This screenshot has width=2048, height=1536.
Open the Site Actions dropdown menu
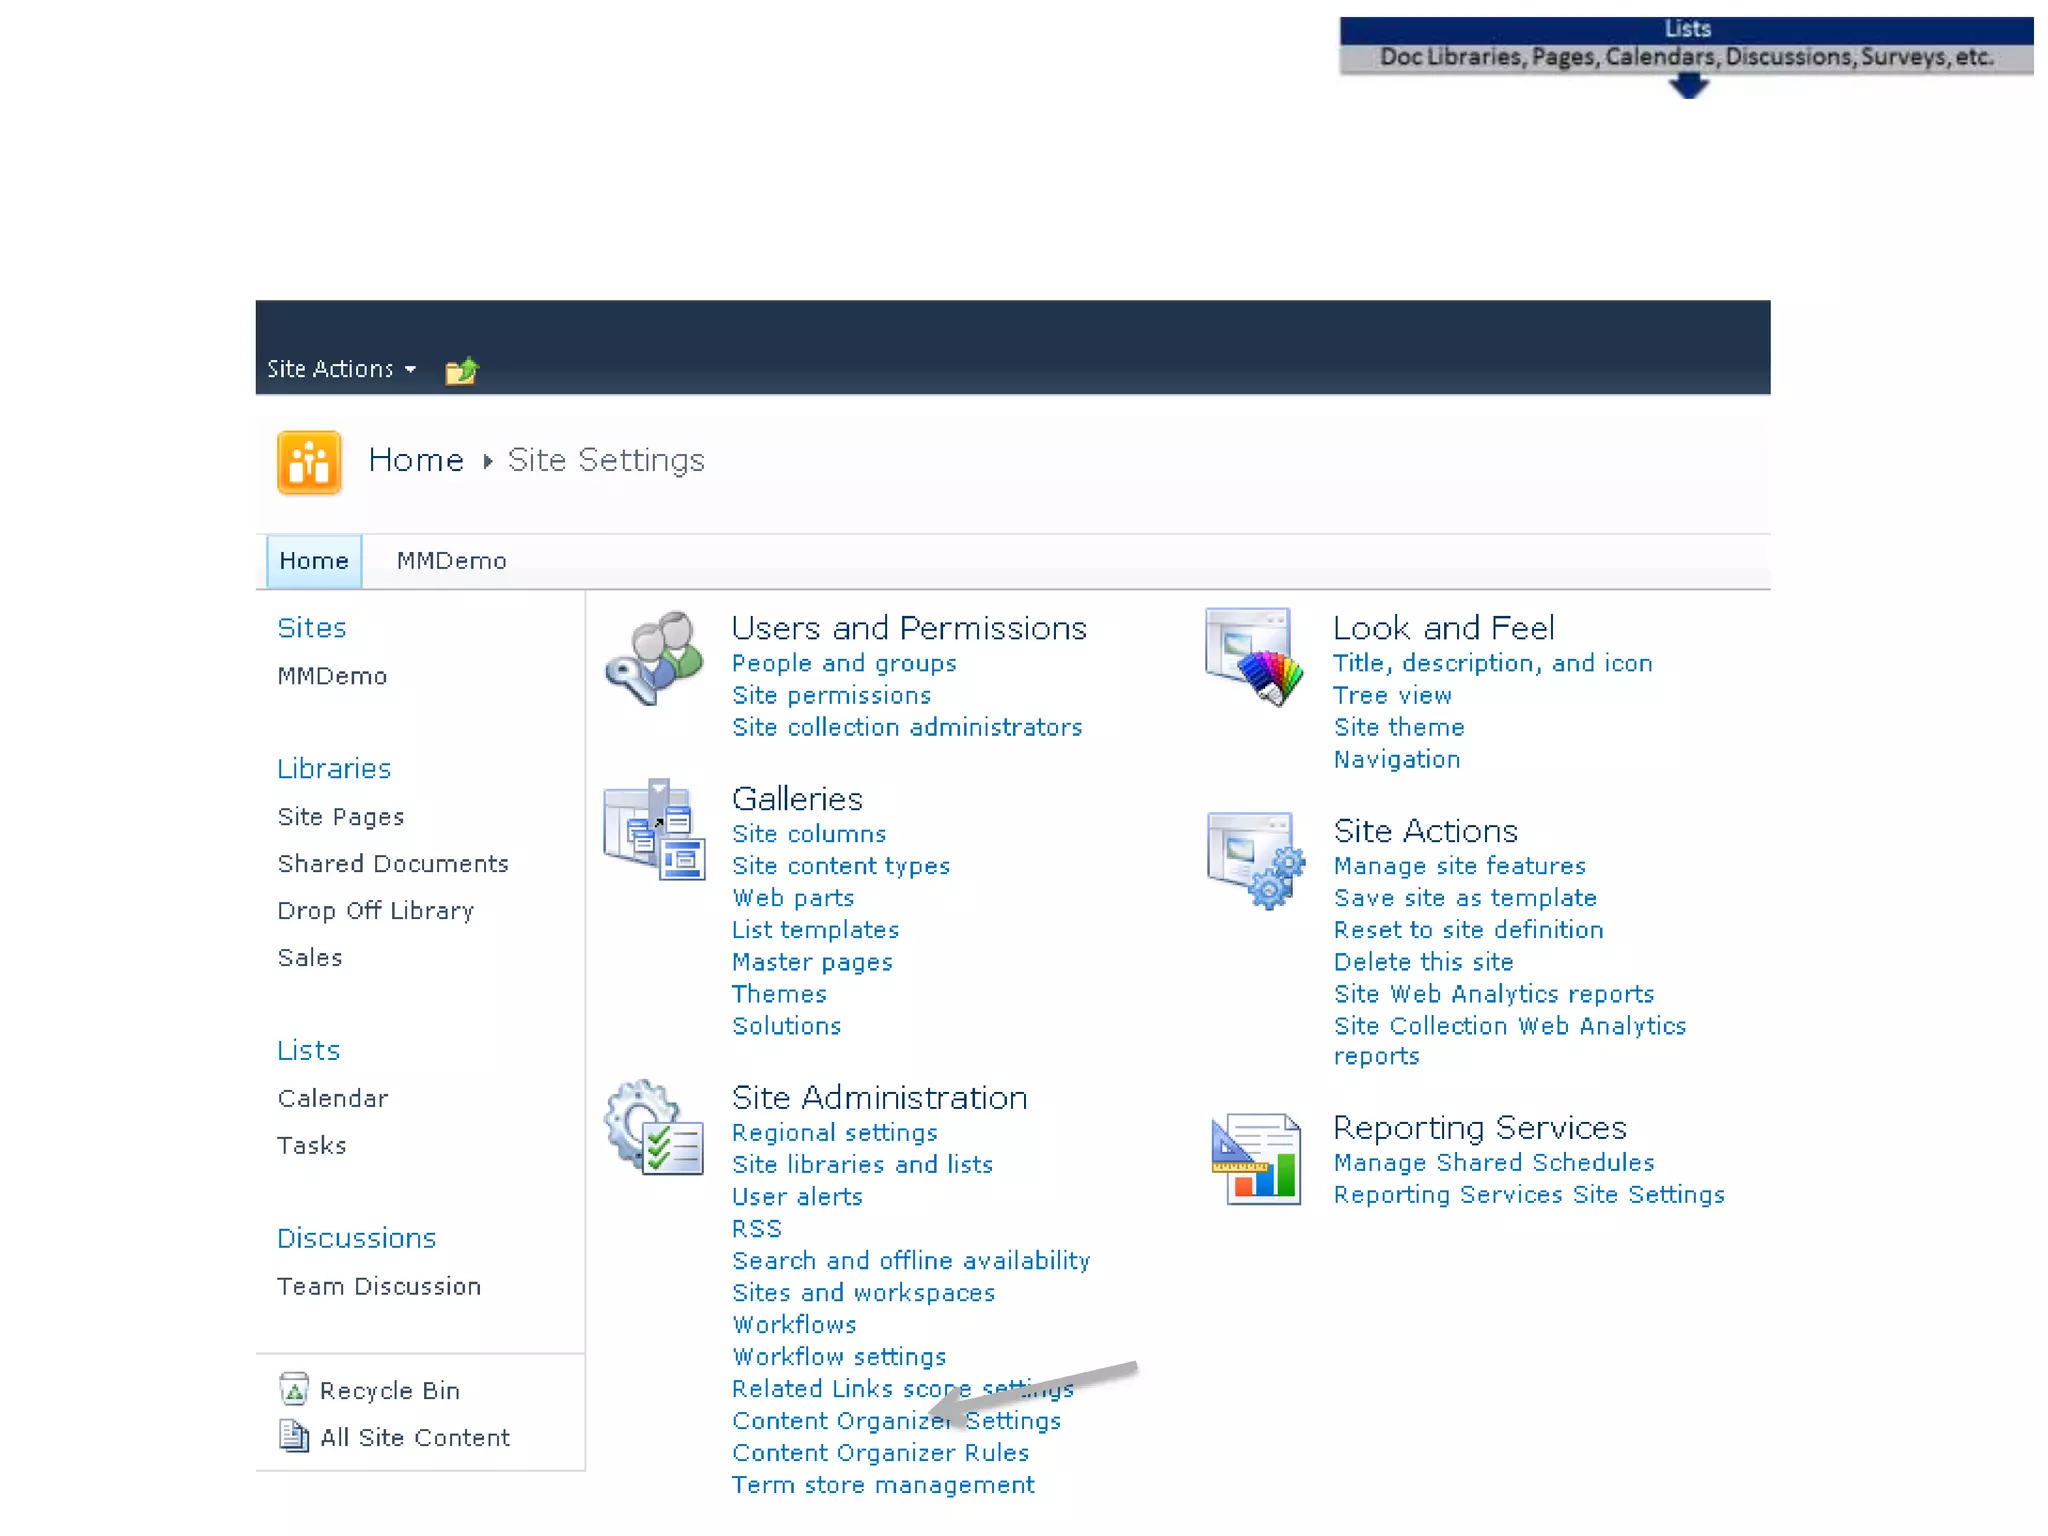pyautogui.click(x=340, y=369)
